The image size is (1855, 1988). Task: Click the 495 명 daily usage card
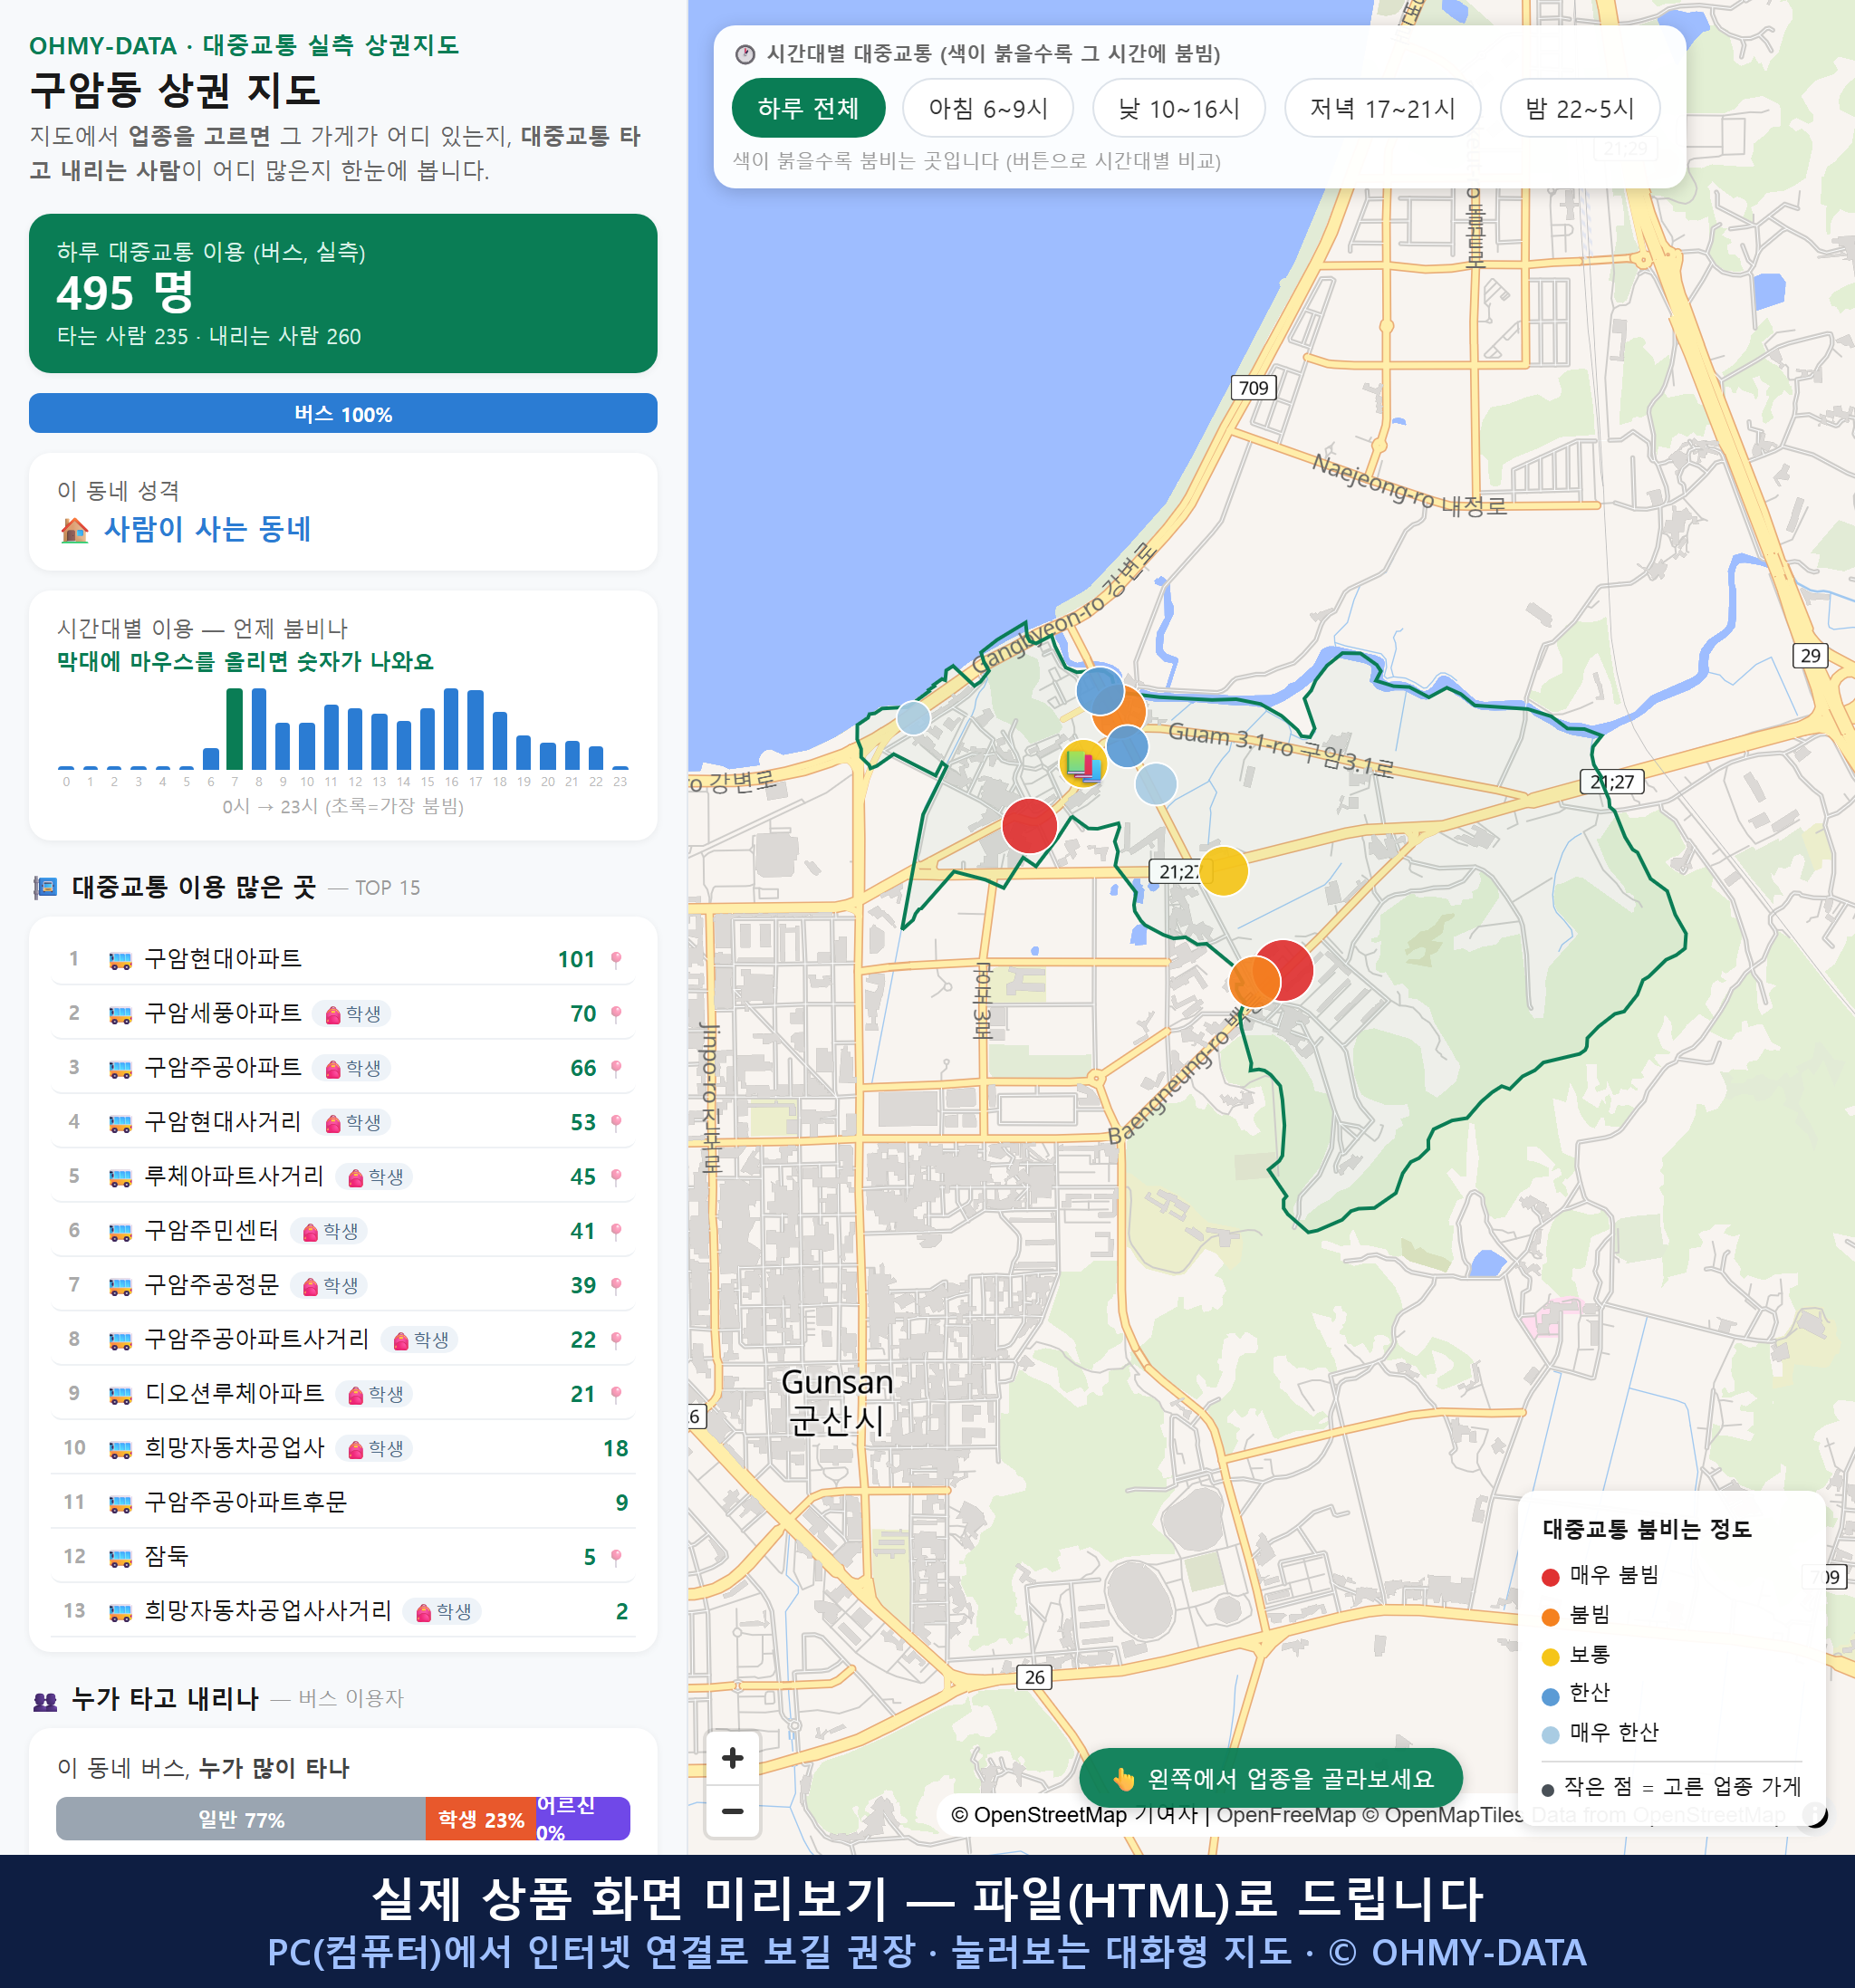click(343, 293)
